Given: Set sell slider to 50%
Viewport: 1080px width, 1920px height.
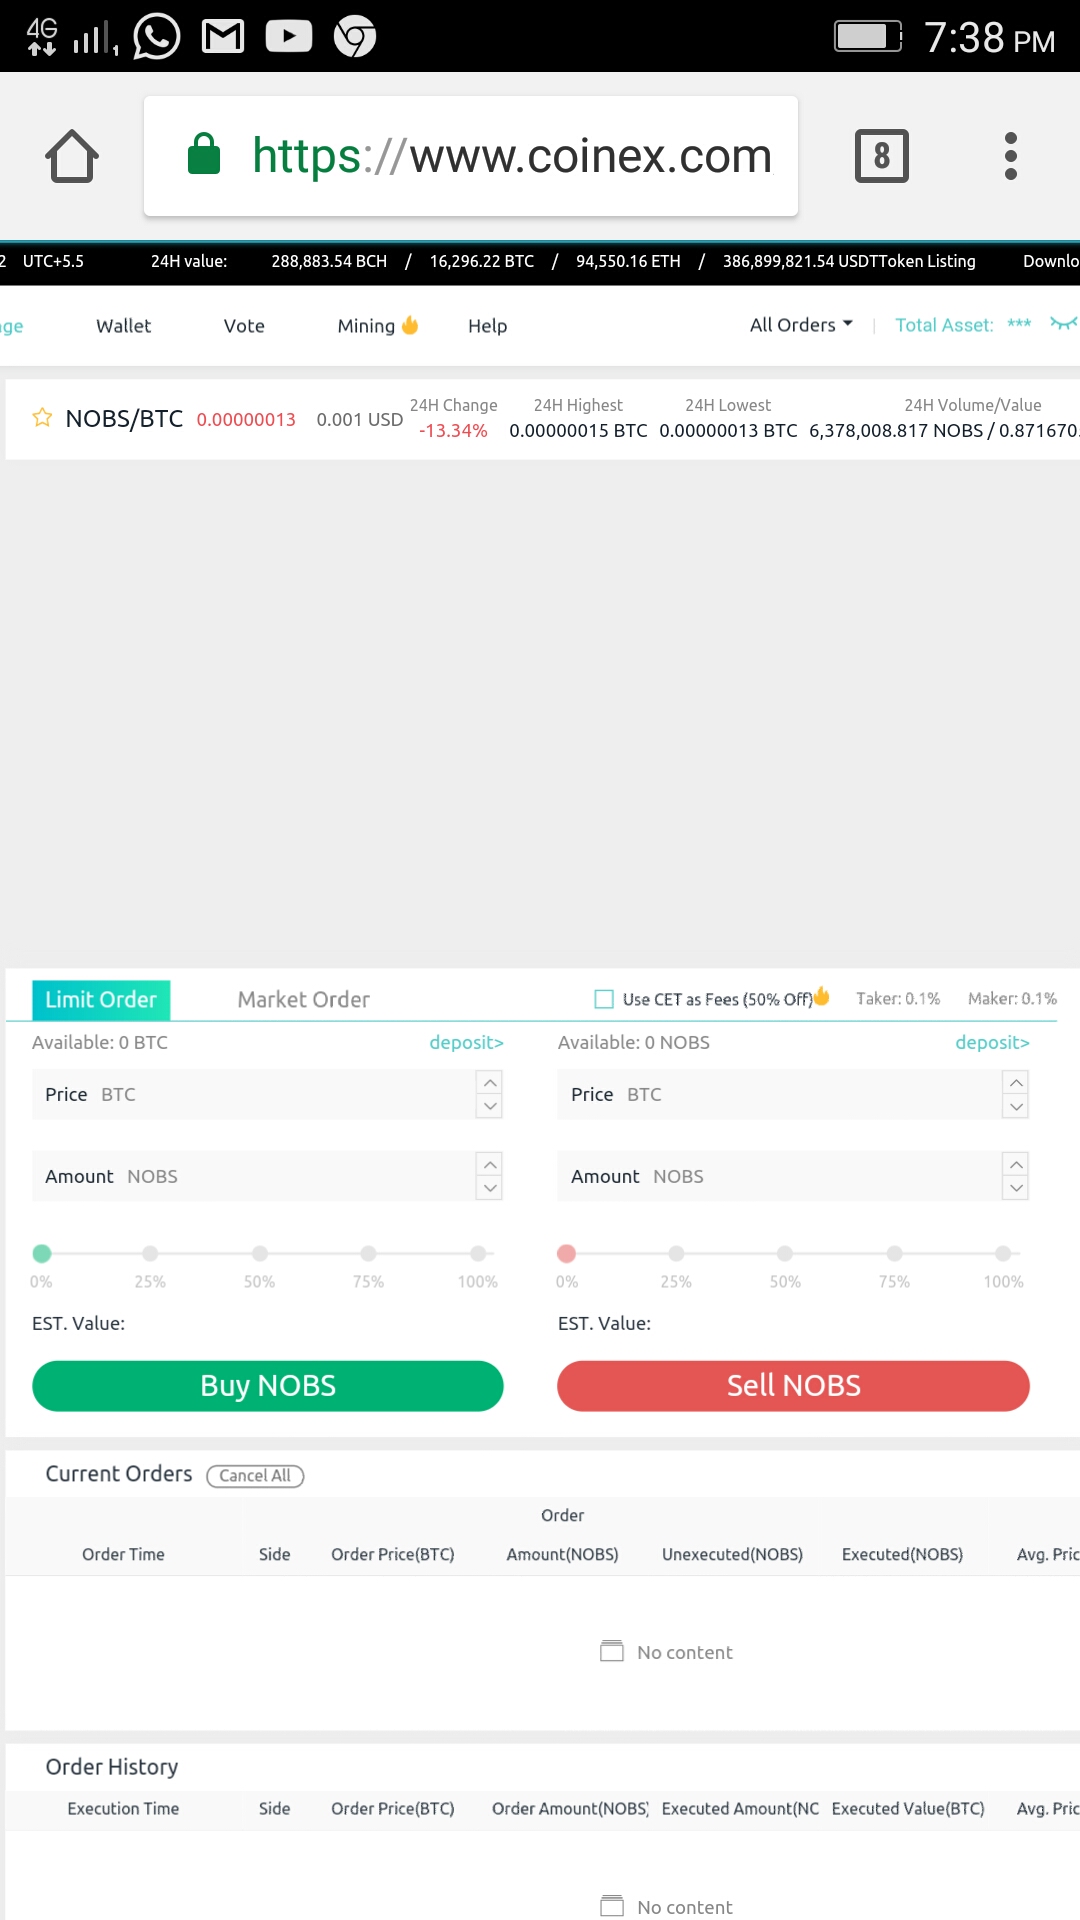Looking at the screenshot, I should (785, 1253).
